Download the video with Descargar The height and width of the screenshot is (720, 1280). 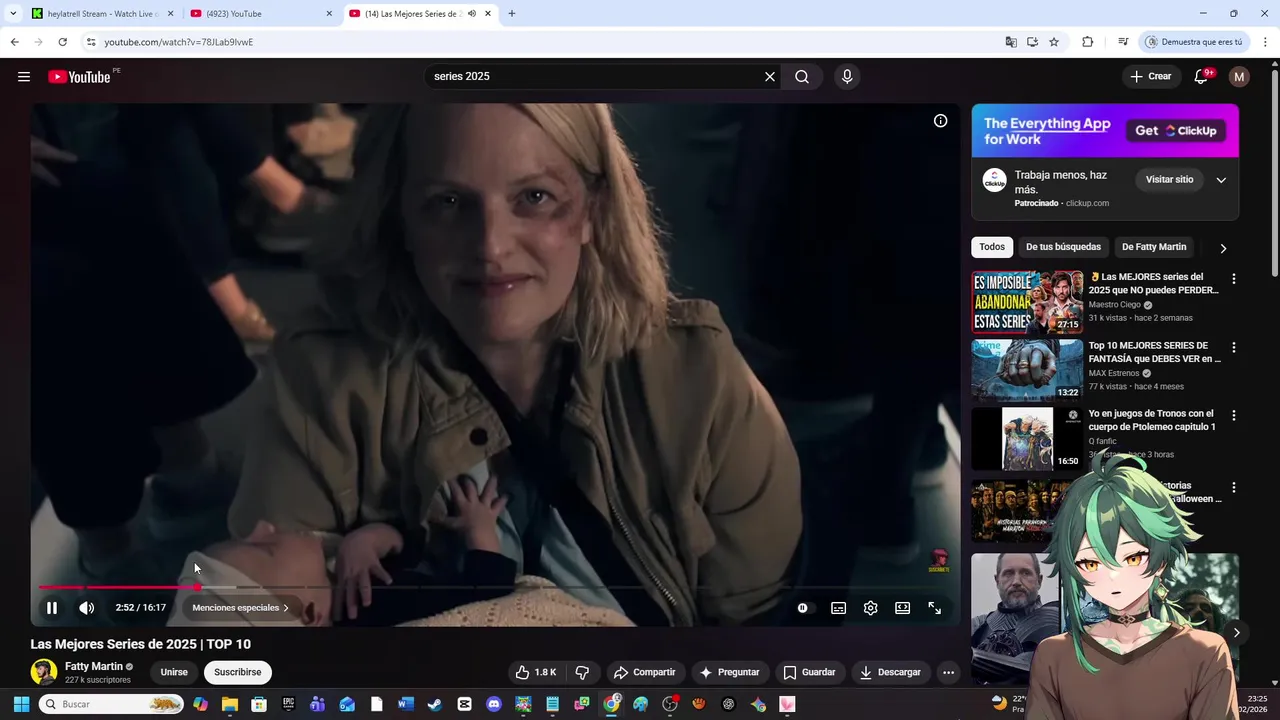click(890, 672)
